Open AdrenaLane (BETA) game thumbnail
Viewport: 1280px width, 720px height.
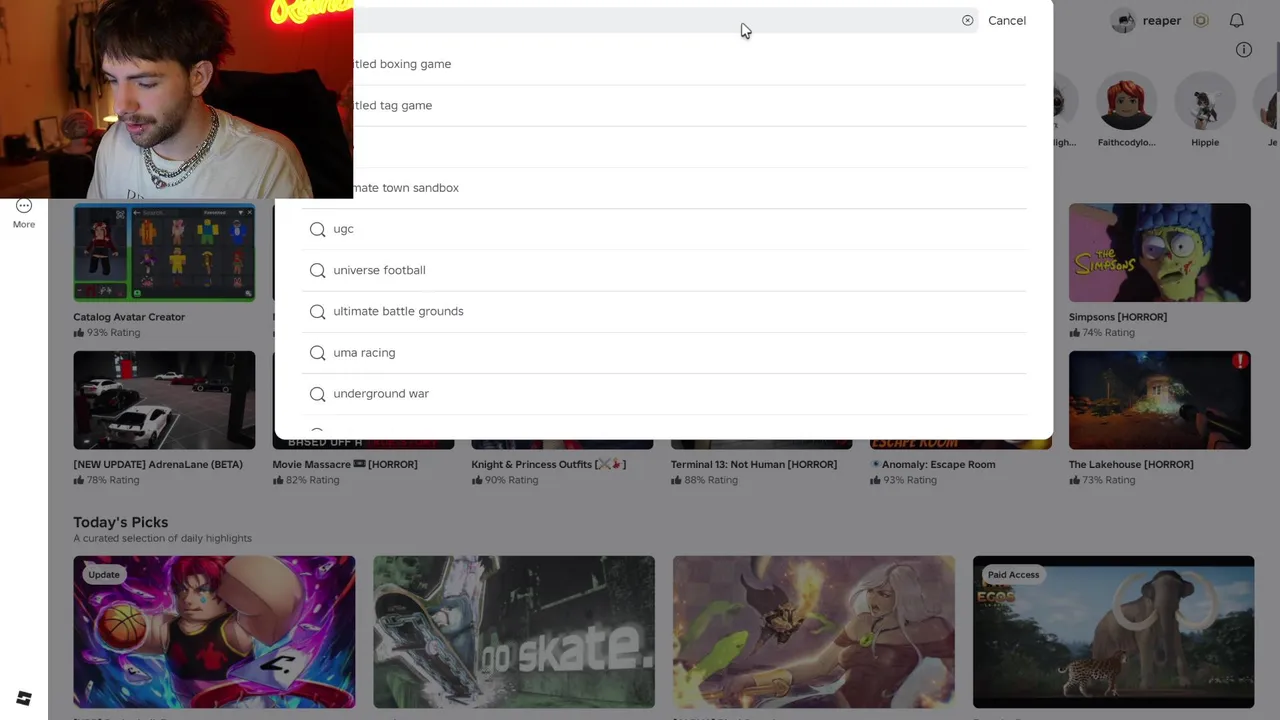click(x=164, y=400)
